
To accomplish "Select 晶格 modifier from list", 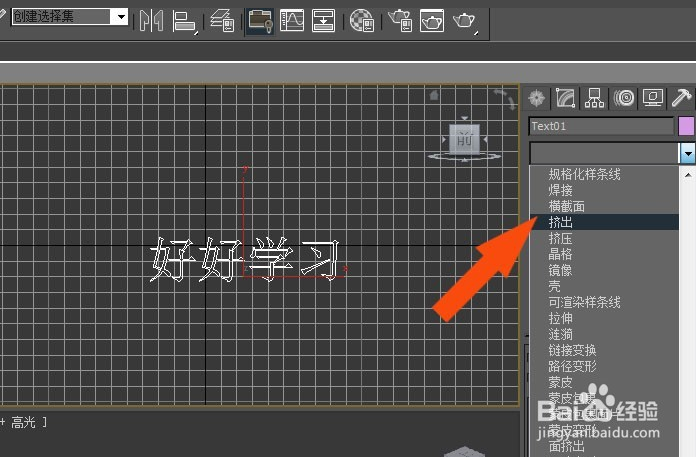I will coord(561,254).
